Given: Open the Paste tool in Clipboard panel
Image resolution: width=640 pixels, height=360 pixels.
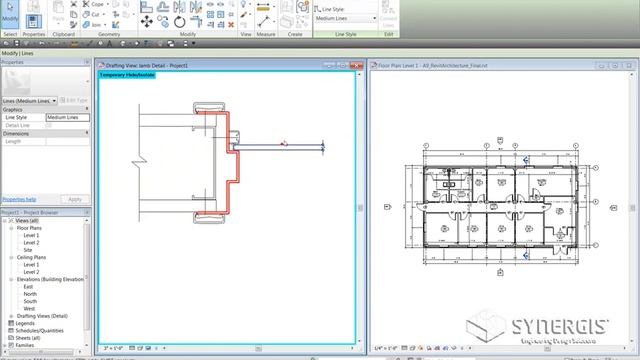Looking at the screenshot, I should coord(58,12).
